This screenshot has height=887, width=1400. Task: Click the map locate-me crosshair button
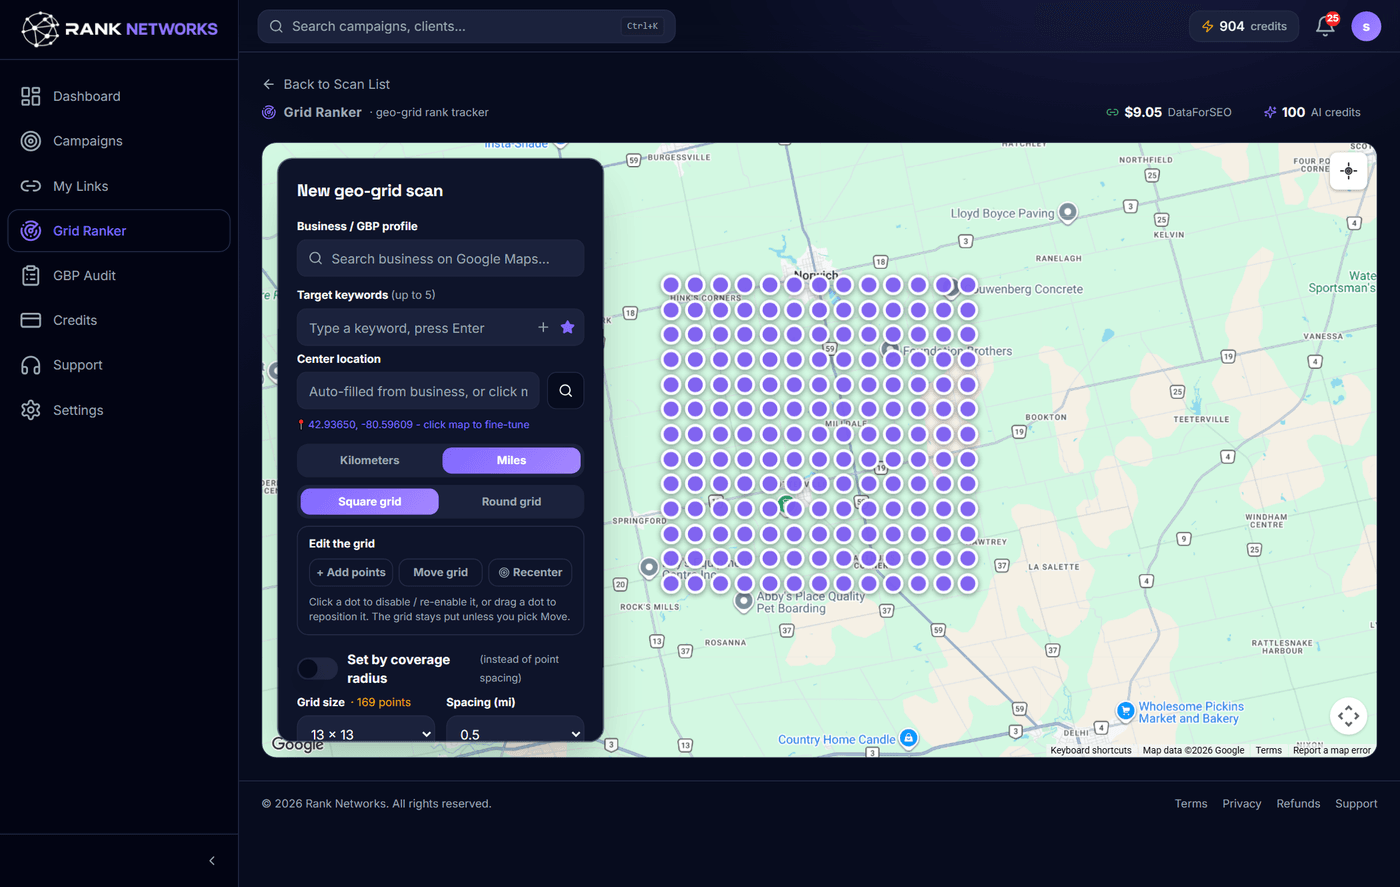click(x=1348, y=171)
